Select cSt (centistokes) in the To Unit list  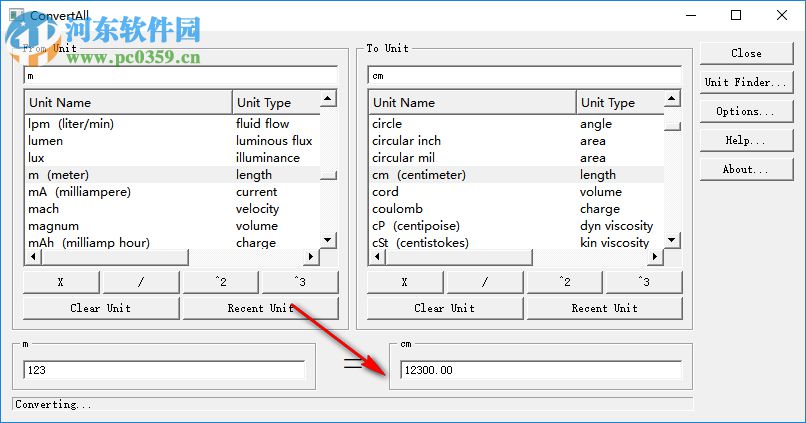click(x=517, y=242)
